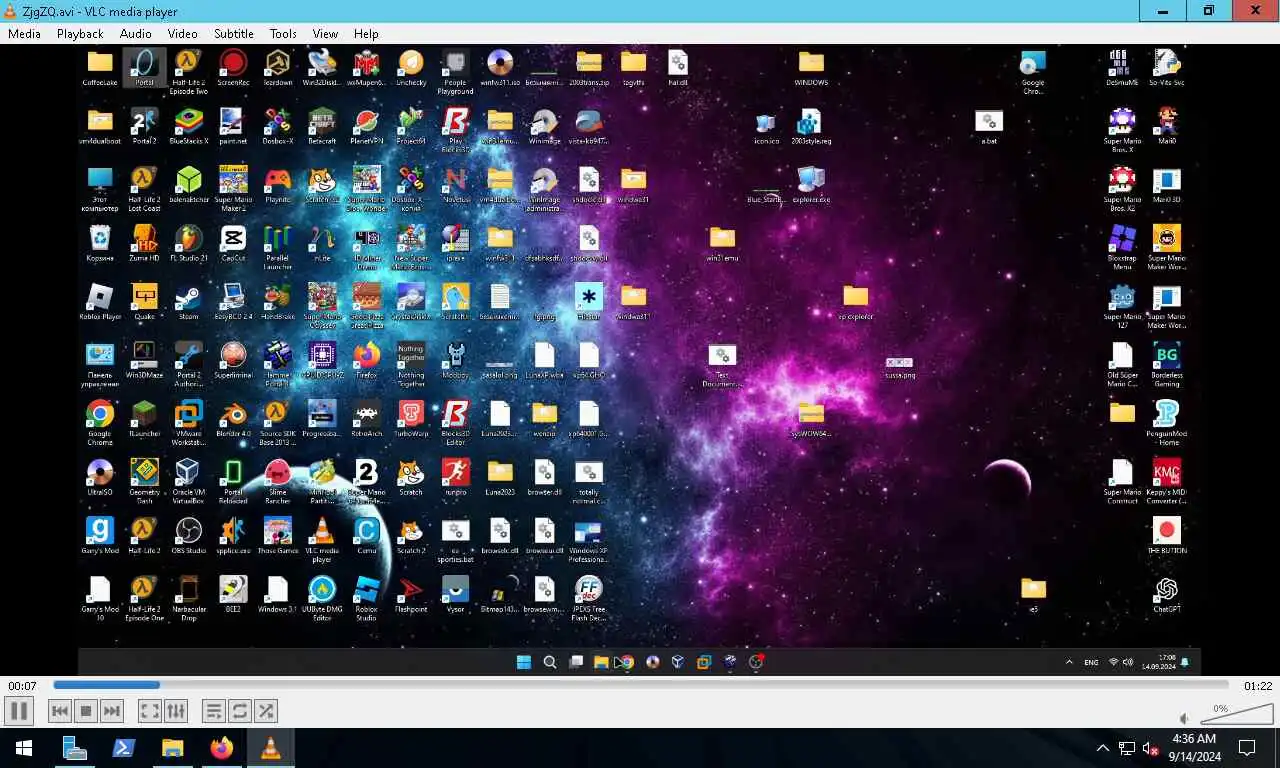Click the VLC cone taskbar button
Screen dimensions: 1280x768
point(271,748)
